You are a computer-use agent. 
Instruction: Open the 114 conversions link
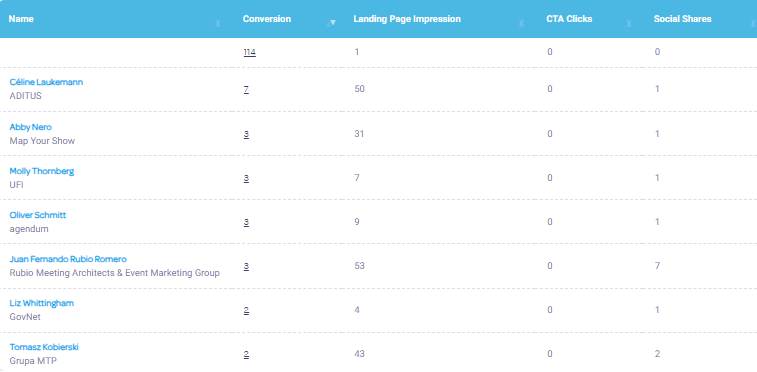[250, 52]
